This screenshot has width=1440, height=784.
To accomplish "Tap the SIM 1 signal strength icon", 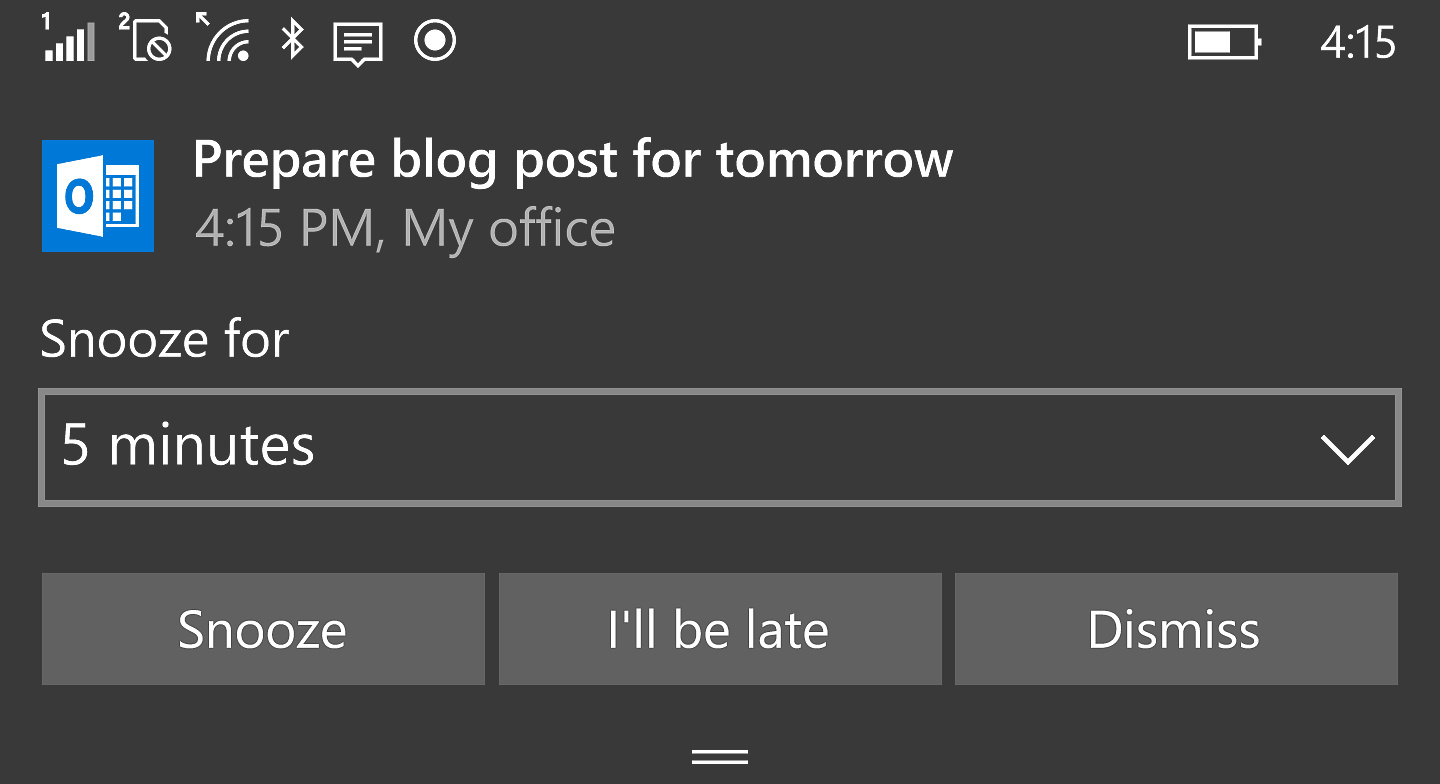I will pos(68,40).
